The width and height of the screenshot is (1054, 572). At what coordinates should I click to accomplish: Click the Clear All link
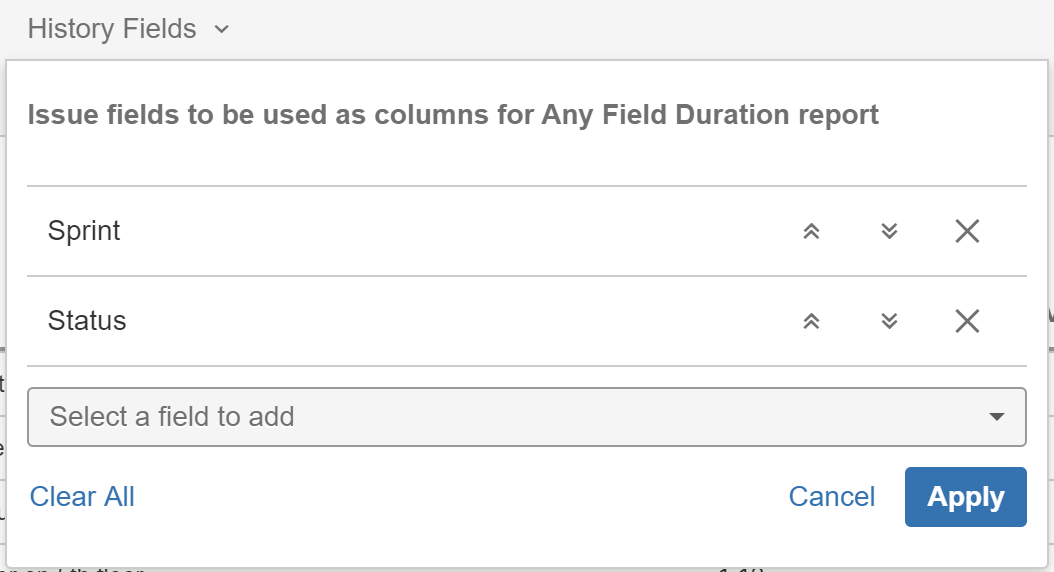click(x=82, y=497)
